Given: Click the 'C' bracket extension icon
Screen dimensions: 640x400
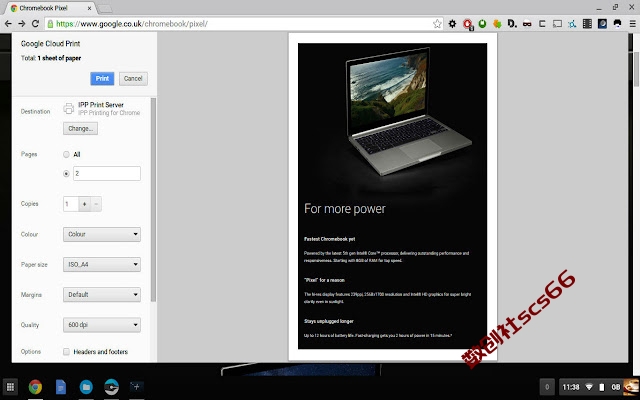Looking at the screenshot, I should coord(542,24).
